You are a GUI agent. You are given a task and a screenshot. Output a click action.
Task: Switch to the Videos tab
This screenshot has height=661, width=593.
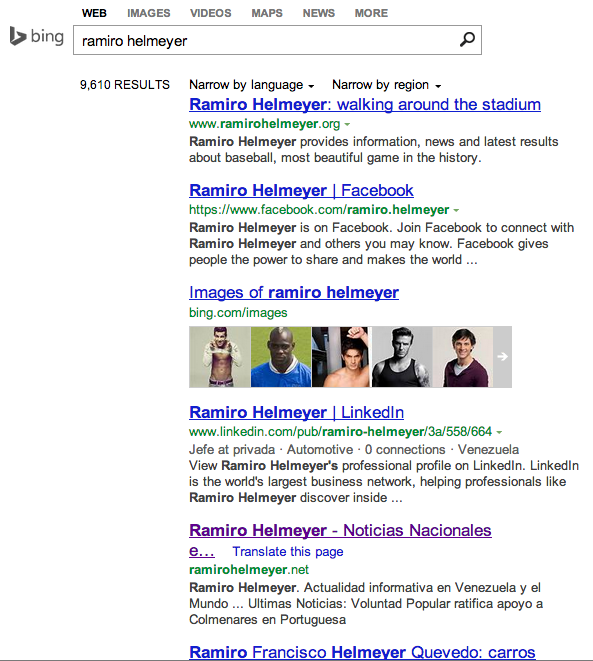[x=211, y=13]
